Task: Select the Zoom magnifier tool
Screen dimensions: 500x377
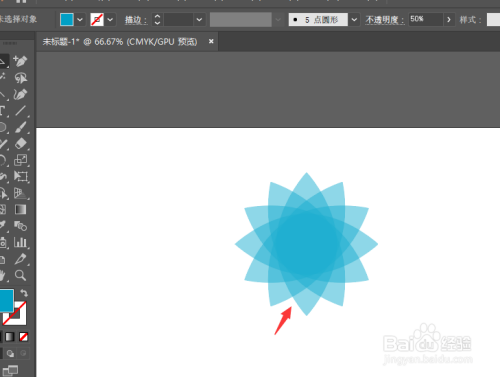Action: coord(20,275)
